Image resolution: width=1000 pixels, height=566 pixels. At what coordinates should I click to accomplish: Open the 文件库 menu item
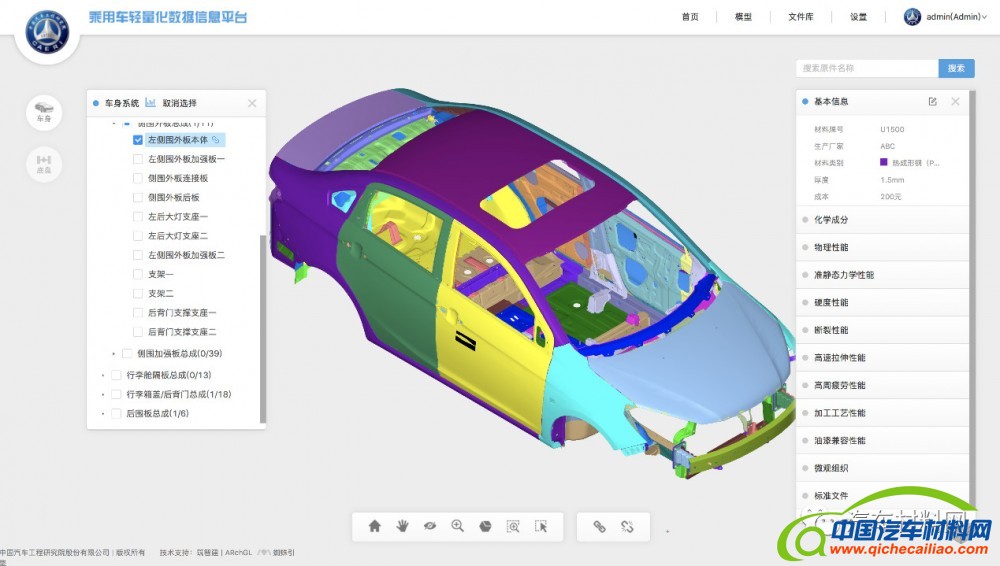tap(800, 17)
